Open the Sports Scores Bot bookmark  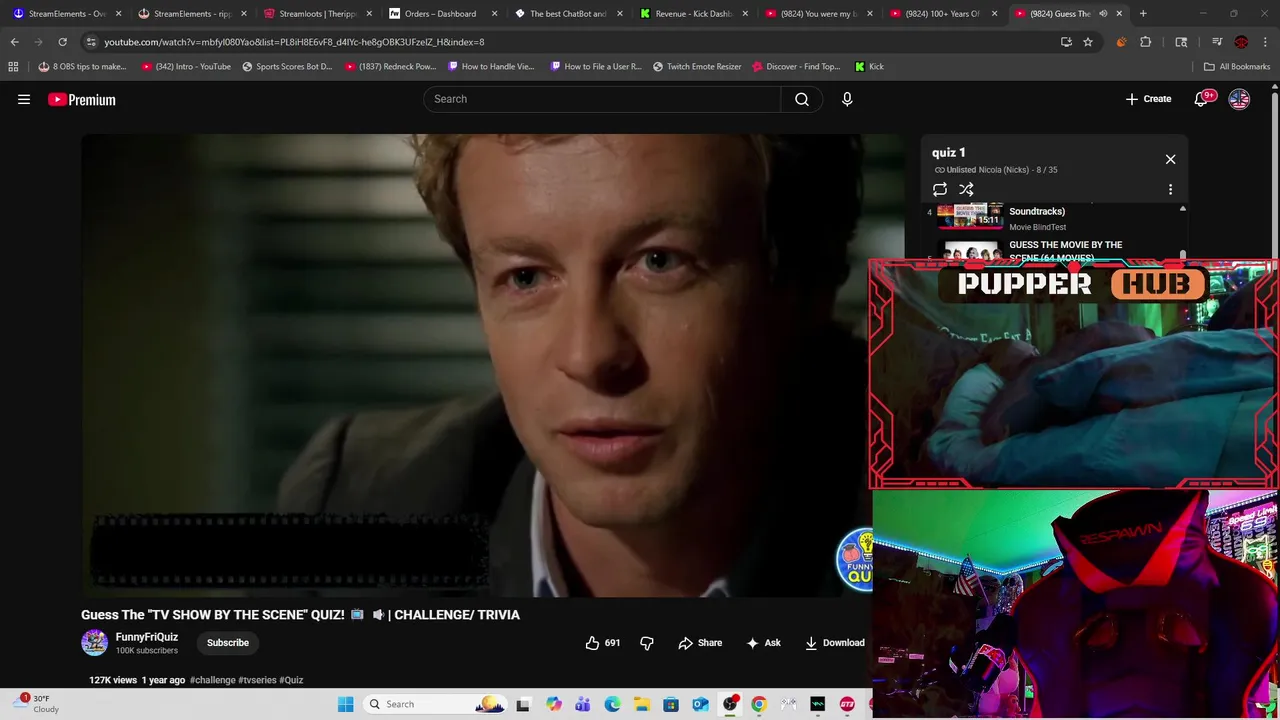click(287, 67)
